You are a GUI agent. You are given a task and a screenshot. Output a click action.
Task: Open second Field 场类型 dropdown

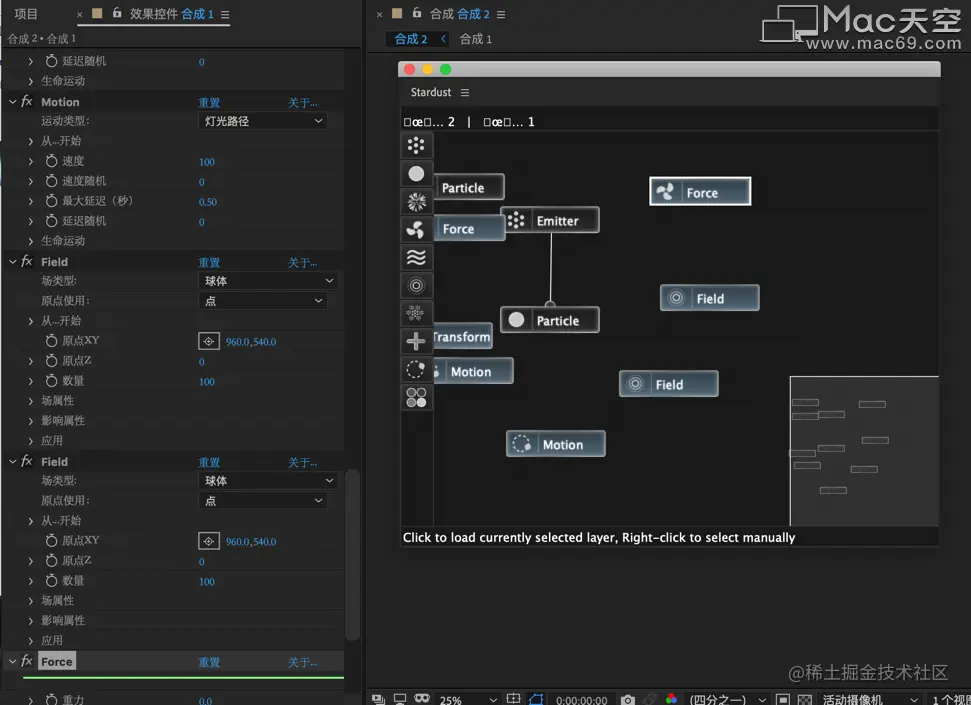pyautogui.click(x=268, y=481)
